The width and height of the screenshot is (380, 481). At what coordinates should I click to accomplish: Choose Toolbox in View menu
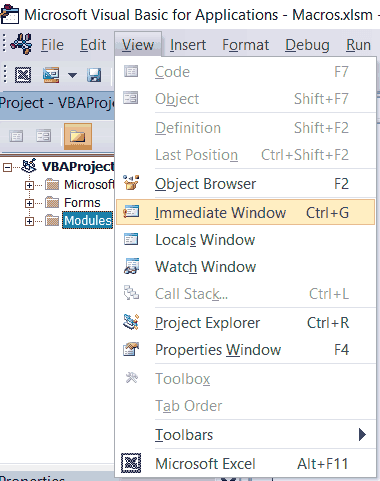pos(245,379)
